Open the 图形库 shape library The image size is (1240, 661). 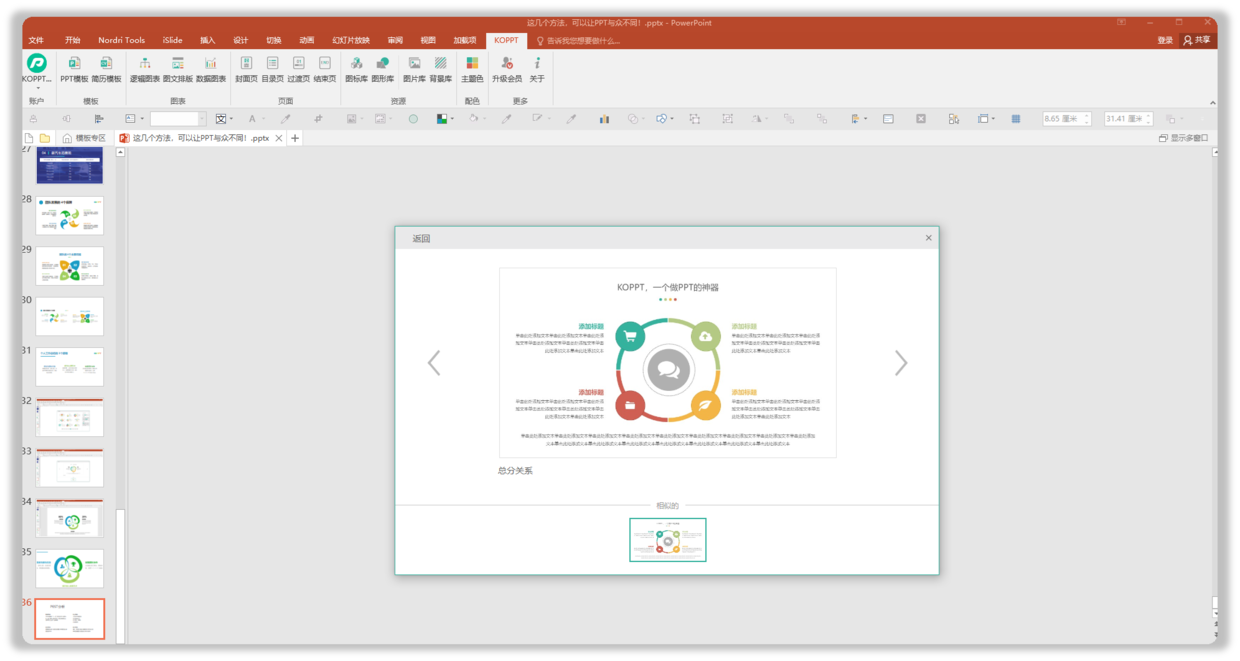383,68
